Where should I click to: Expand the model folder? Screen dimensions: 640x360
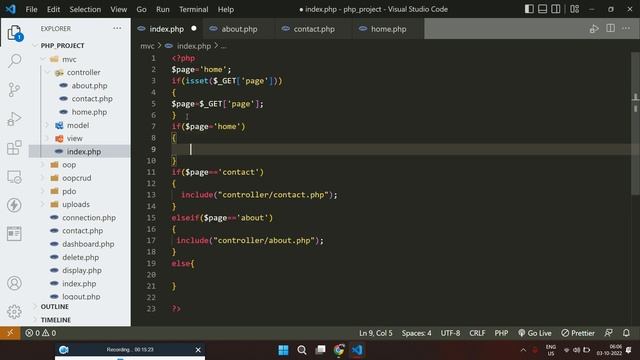pyautogui.click(x=78, y=125)
